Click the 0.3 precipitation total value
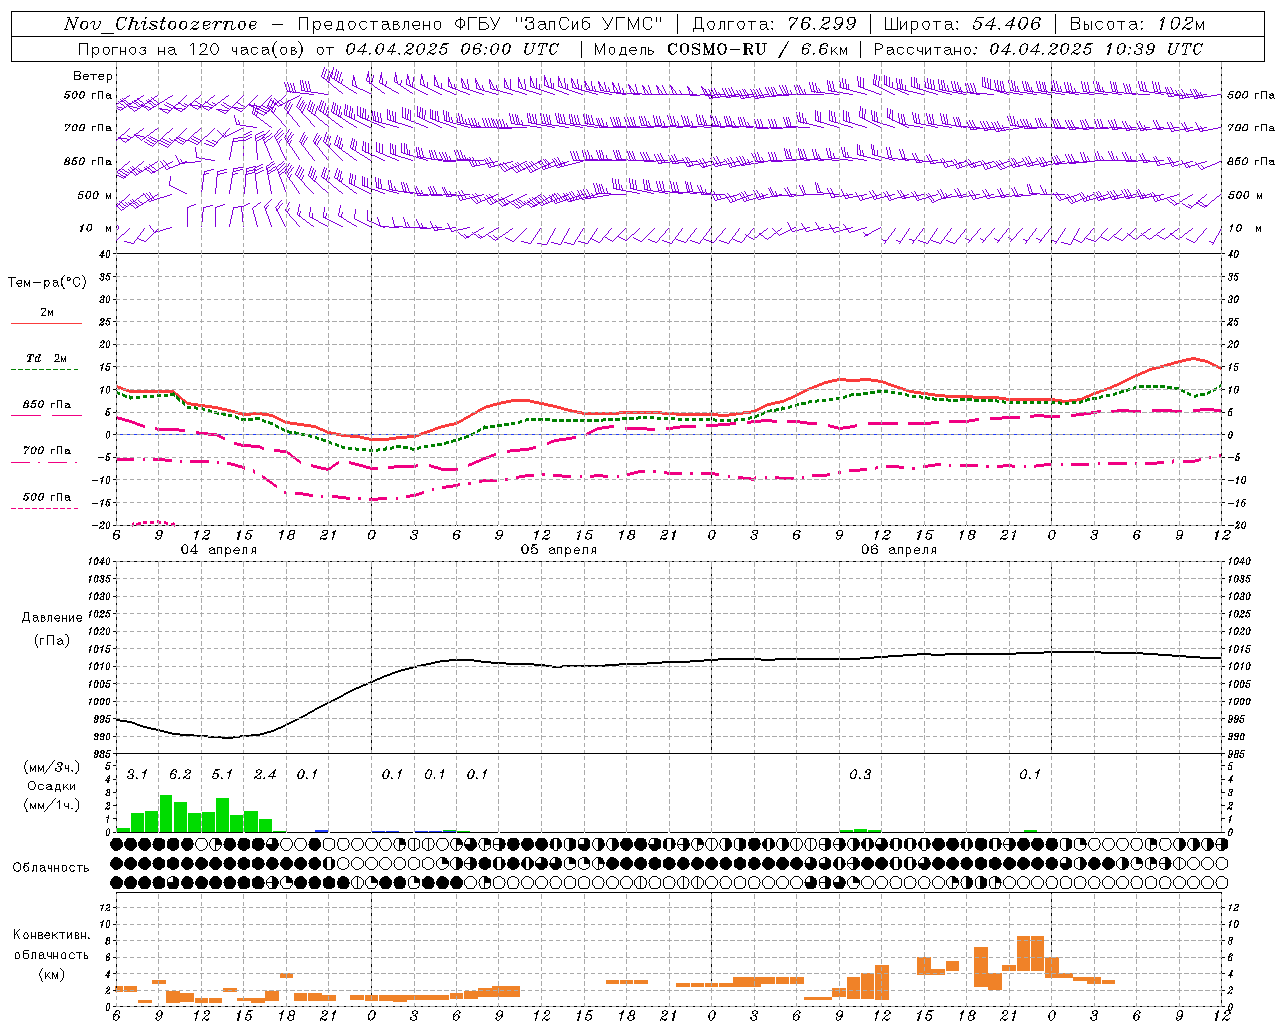The image size is (1280, 1024). coord(860,775)
